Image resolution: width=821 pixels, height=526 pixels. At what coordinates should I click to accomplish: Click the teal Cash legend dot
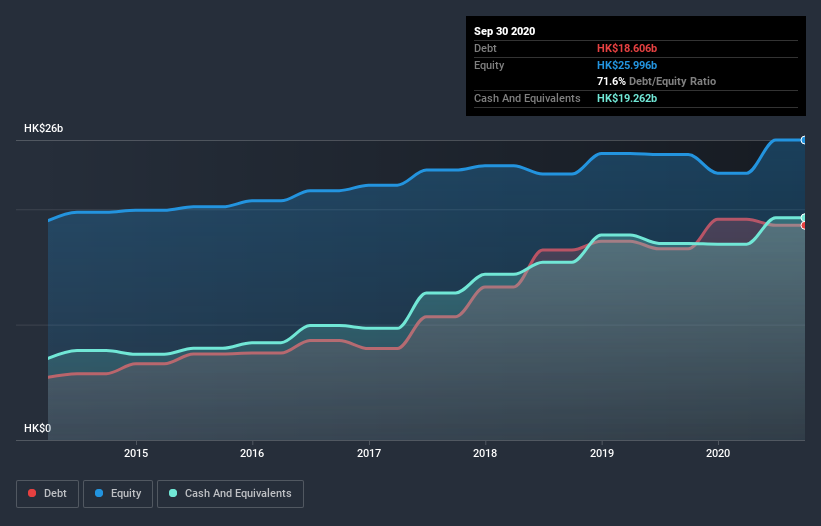coord(173,493)
